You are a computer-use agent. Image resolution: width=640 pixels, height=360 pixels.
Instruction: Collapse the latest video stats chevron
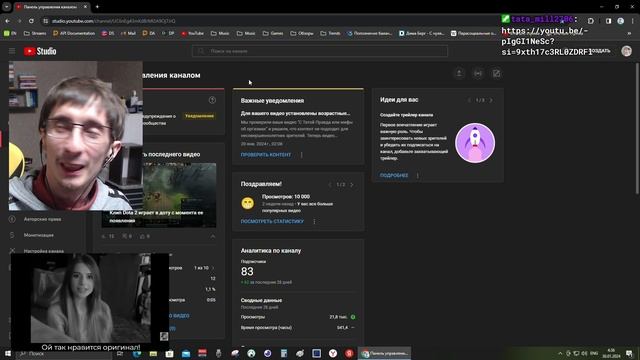coord(213,236)
